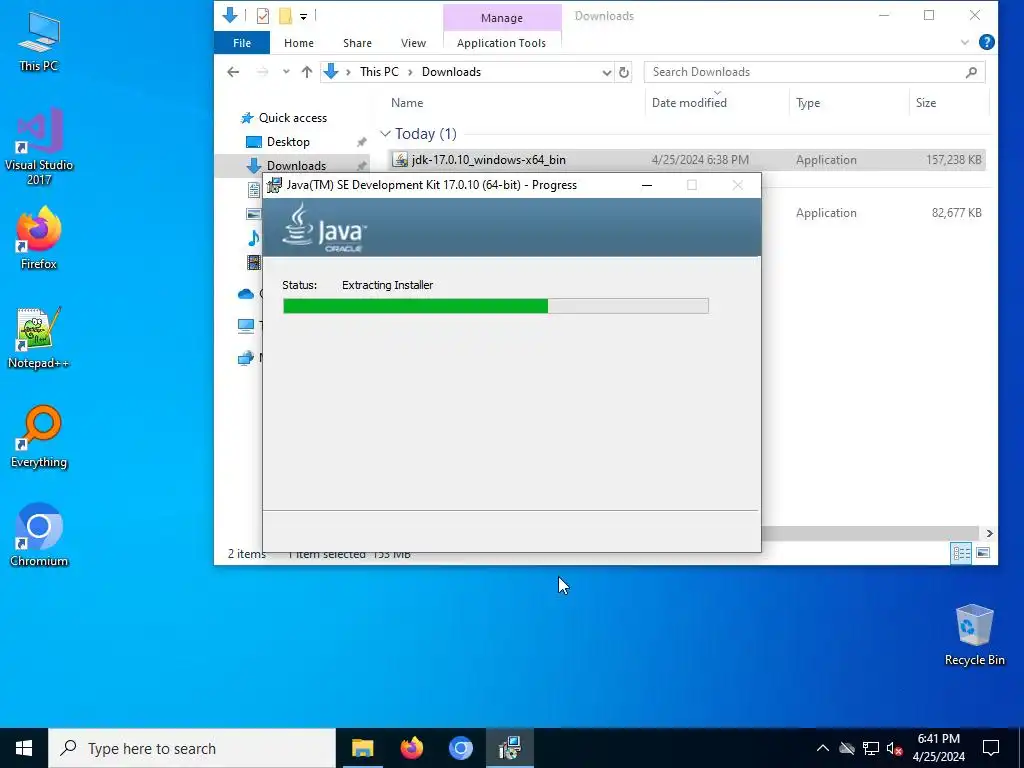The image size is (1024, 768).
Task: Select Quick access in the navigation pane
Action: (x=293, y=118)
